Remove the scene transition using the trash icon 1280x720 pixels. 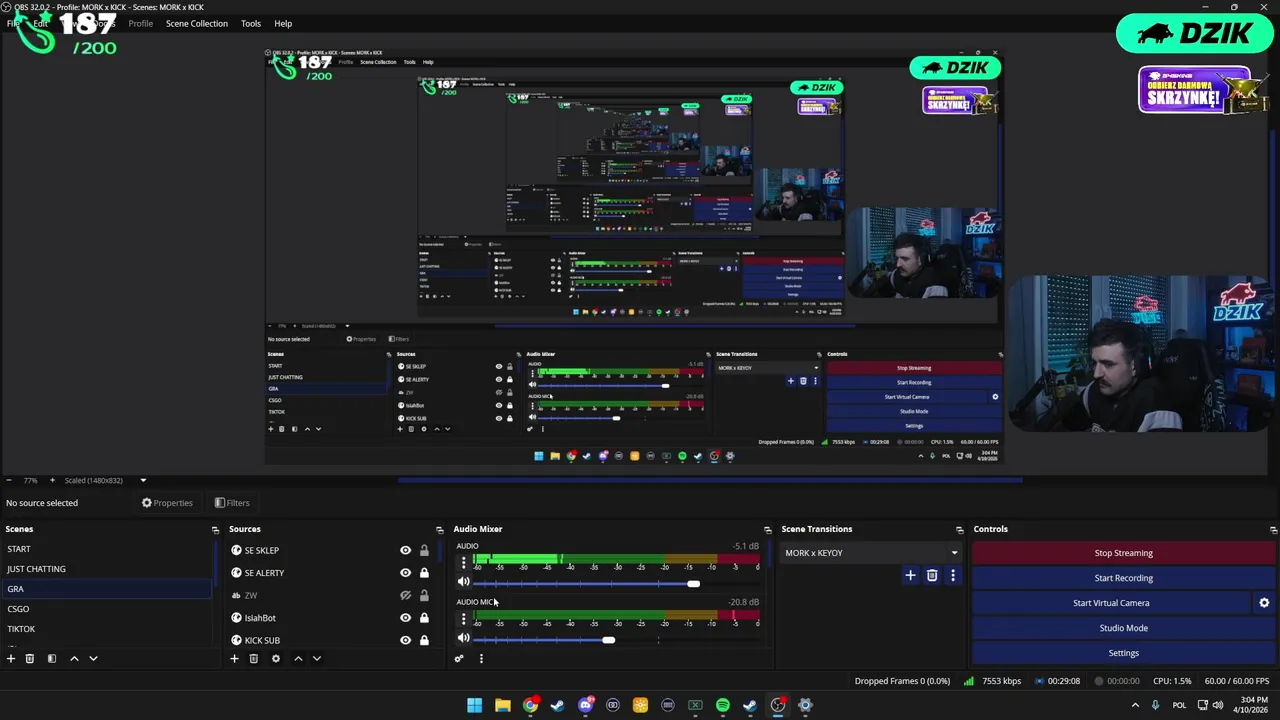tap(932, 575)
